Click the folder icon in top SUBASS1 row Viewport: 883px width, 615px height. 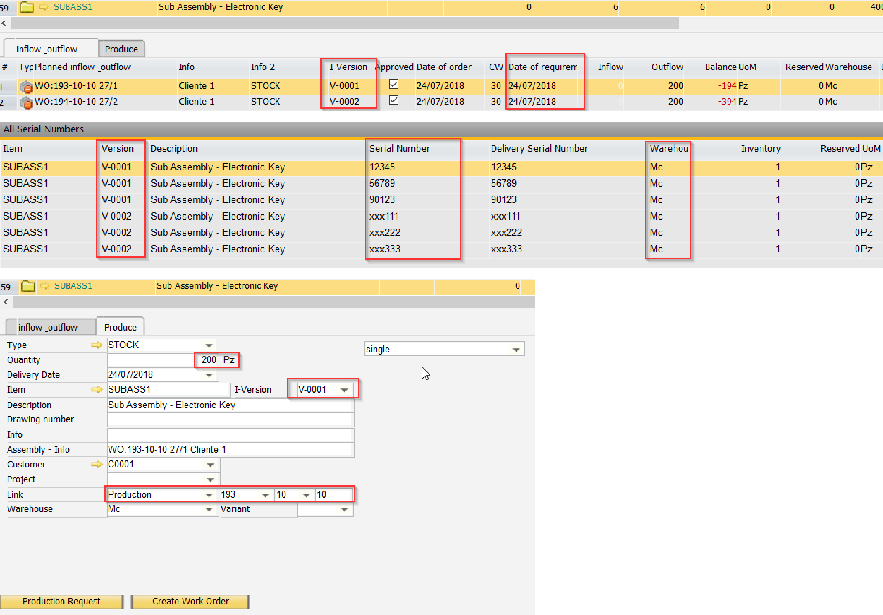point(26,7)
